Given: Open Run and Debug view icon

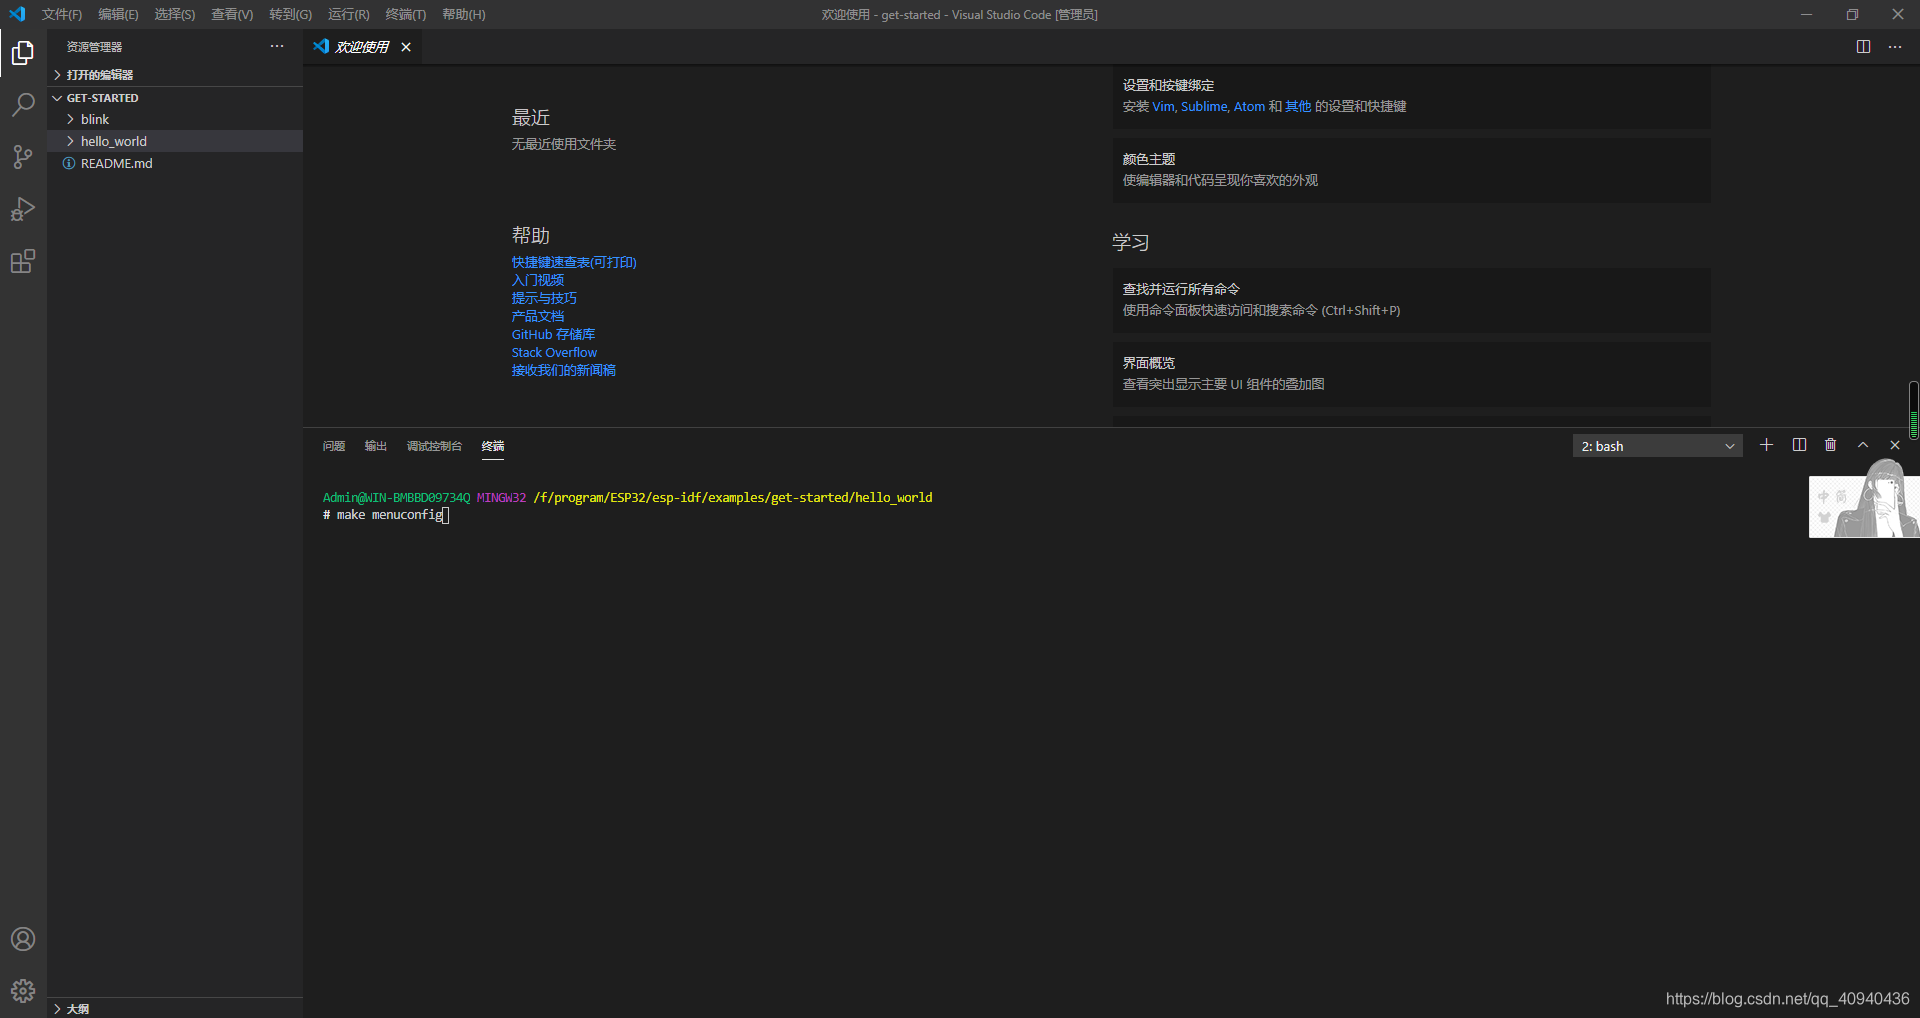Looking at the screenshot, I should [x=23, y=209].
